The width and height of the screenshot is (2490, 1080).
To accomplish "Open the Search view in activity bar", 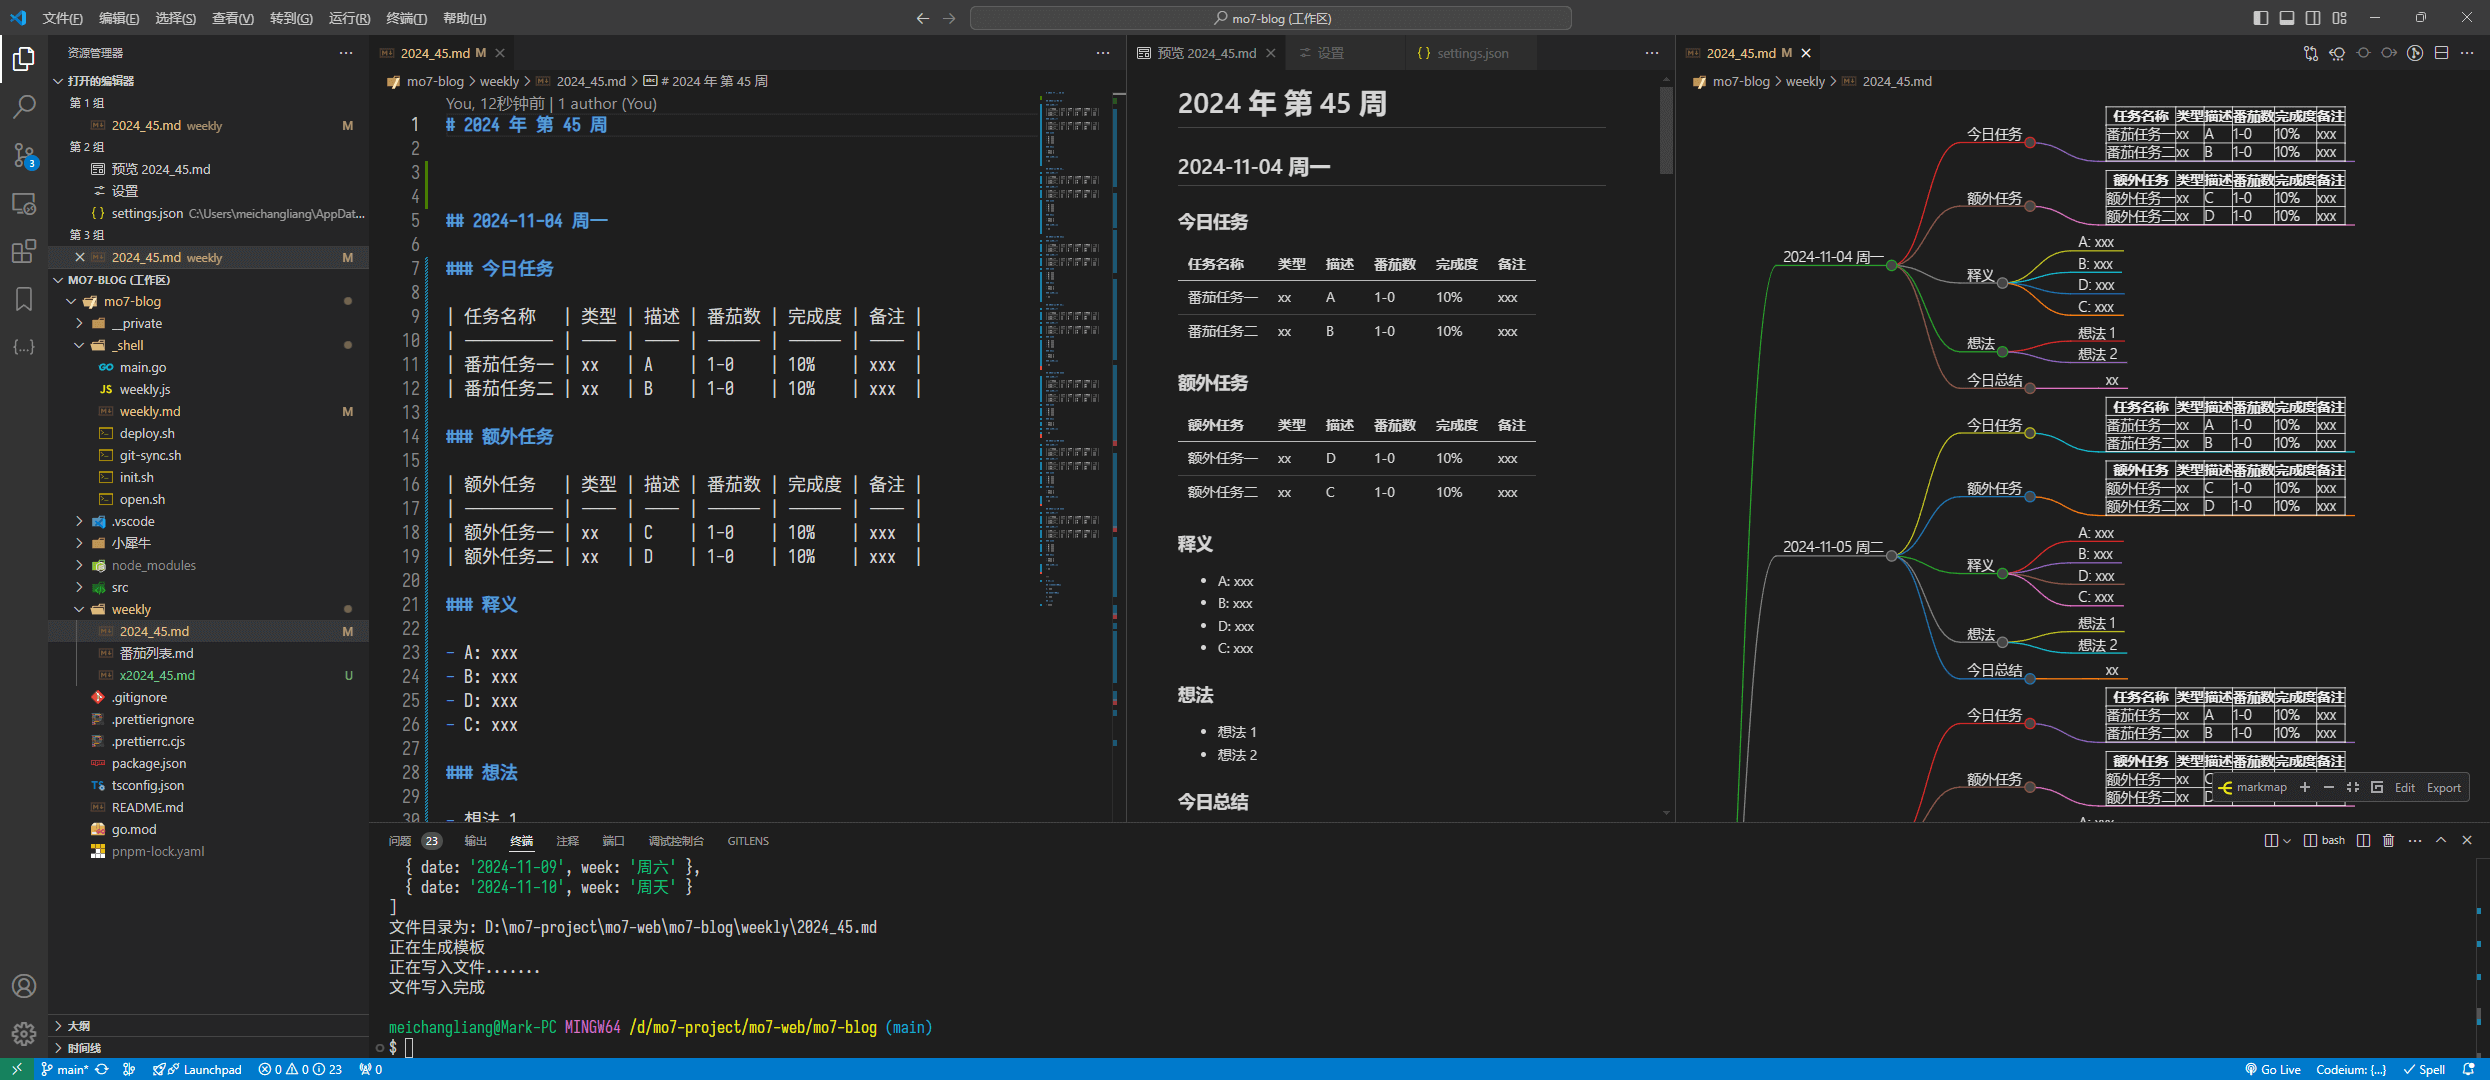I will point(24,107).
